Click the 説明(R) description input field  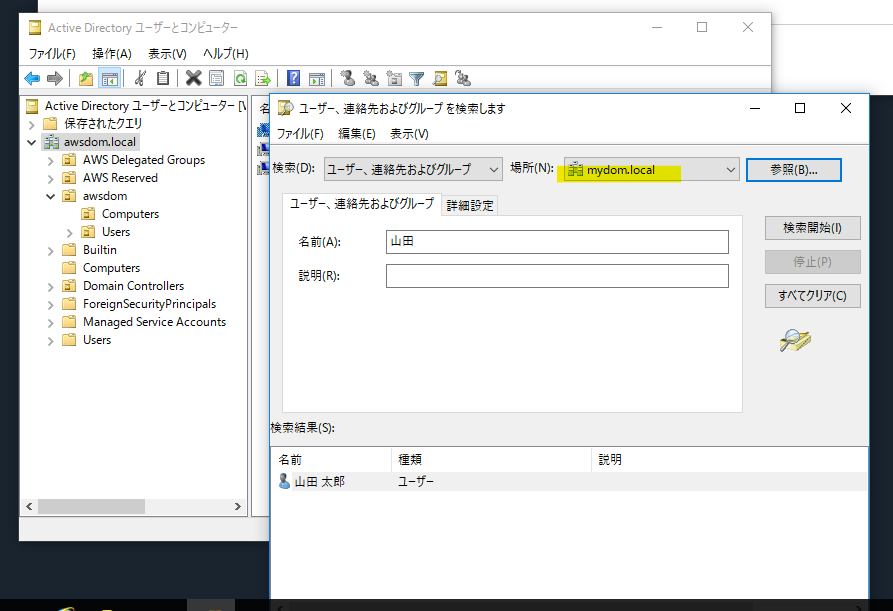pos(557,276)
